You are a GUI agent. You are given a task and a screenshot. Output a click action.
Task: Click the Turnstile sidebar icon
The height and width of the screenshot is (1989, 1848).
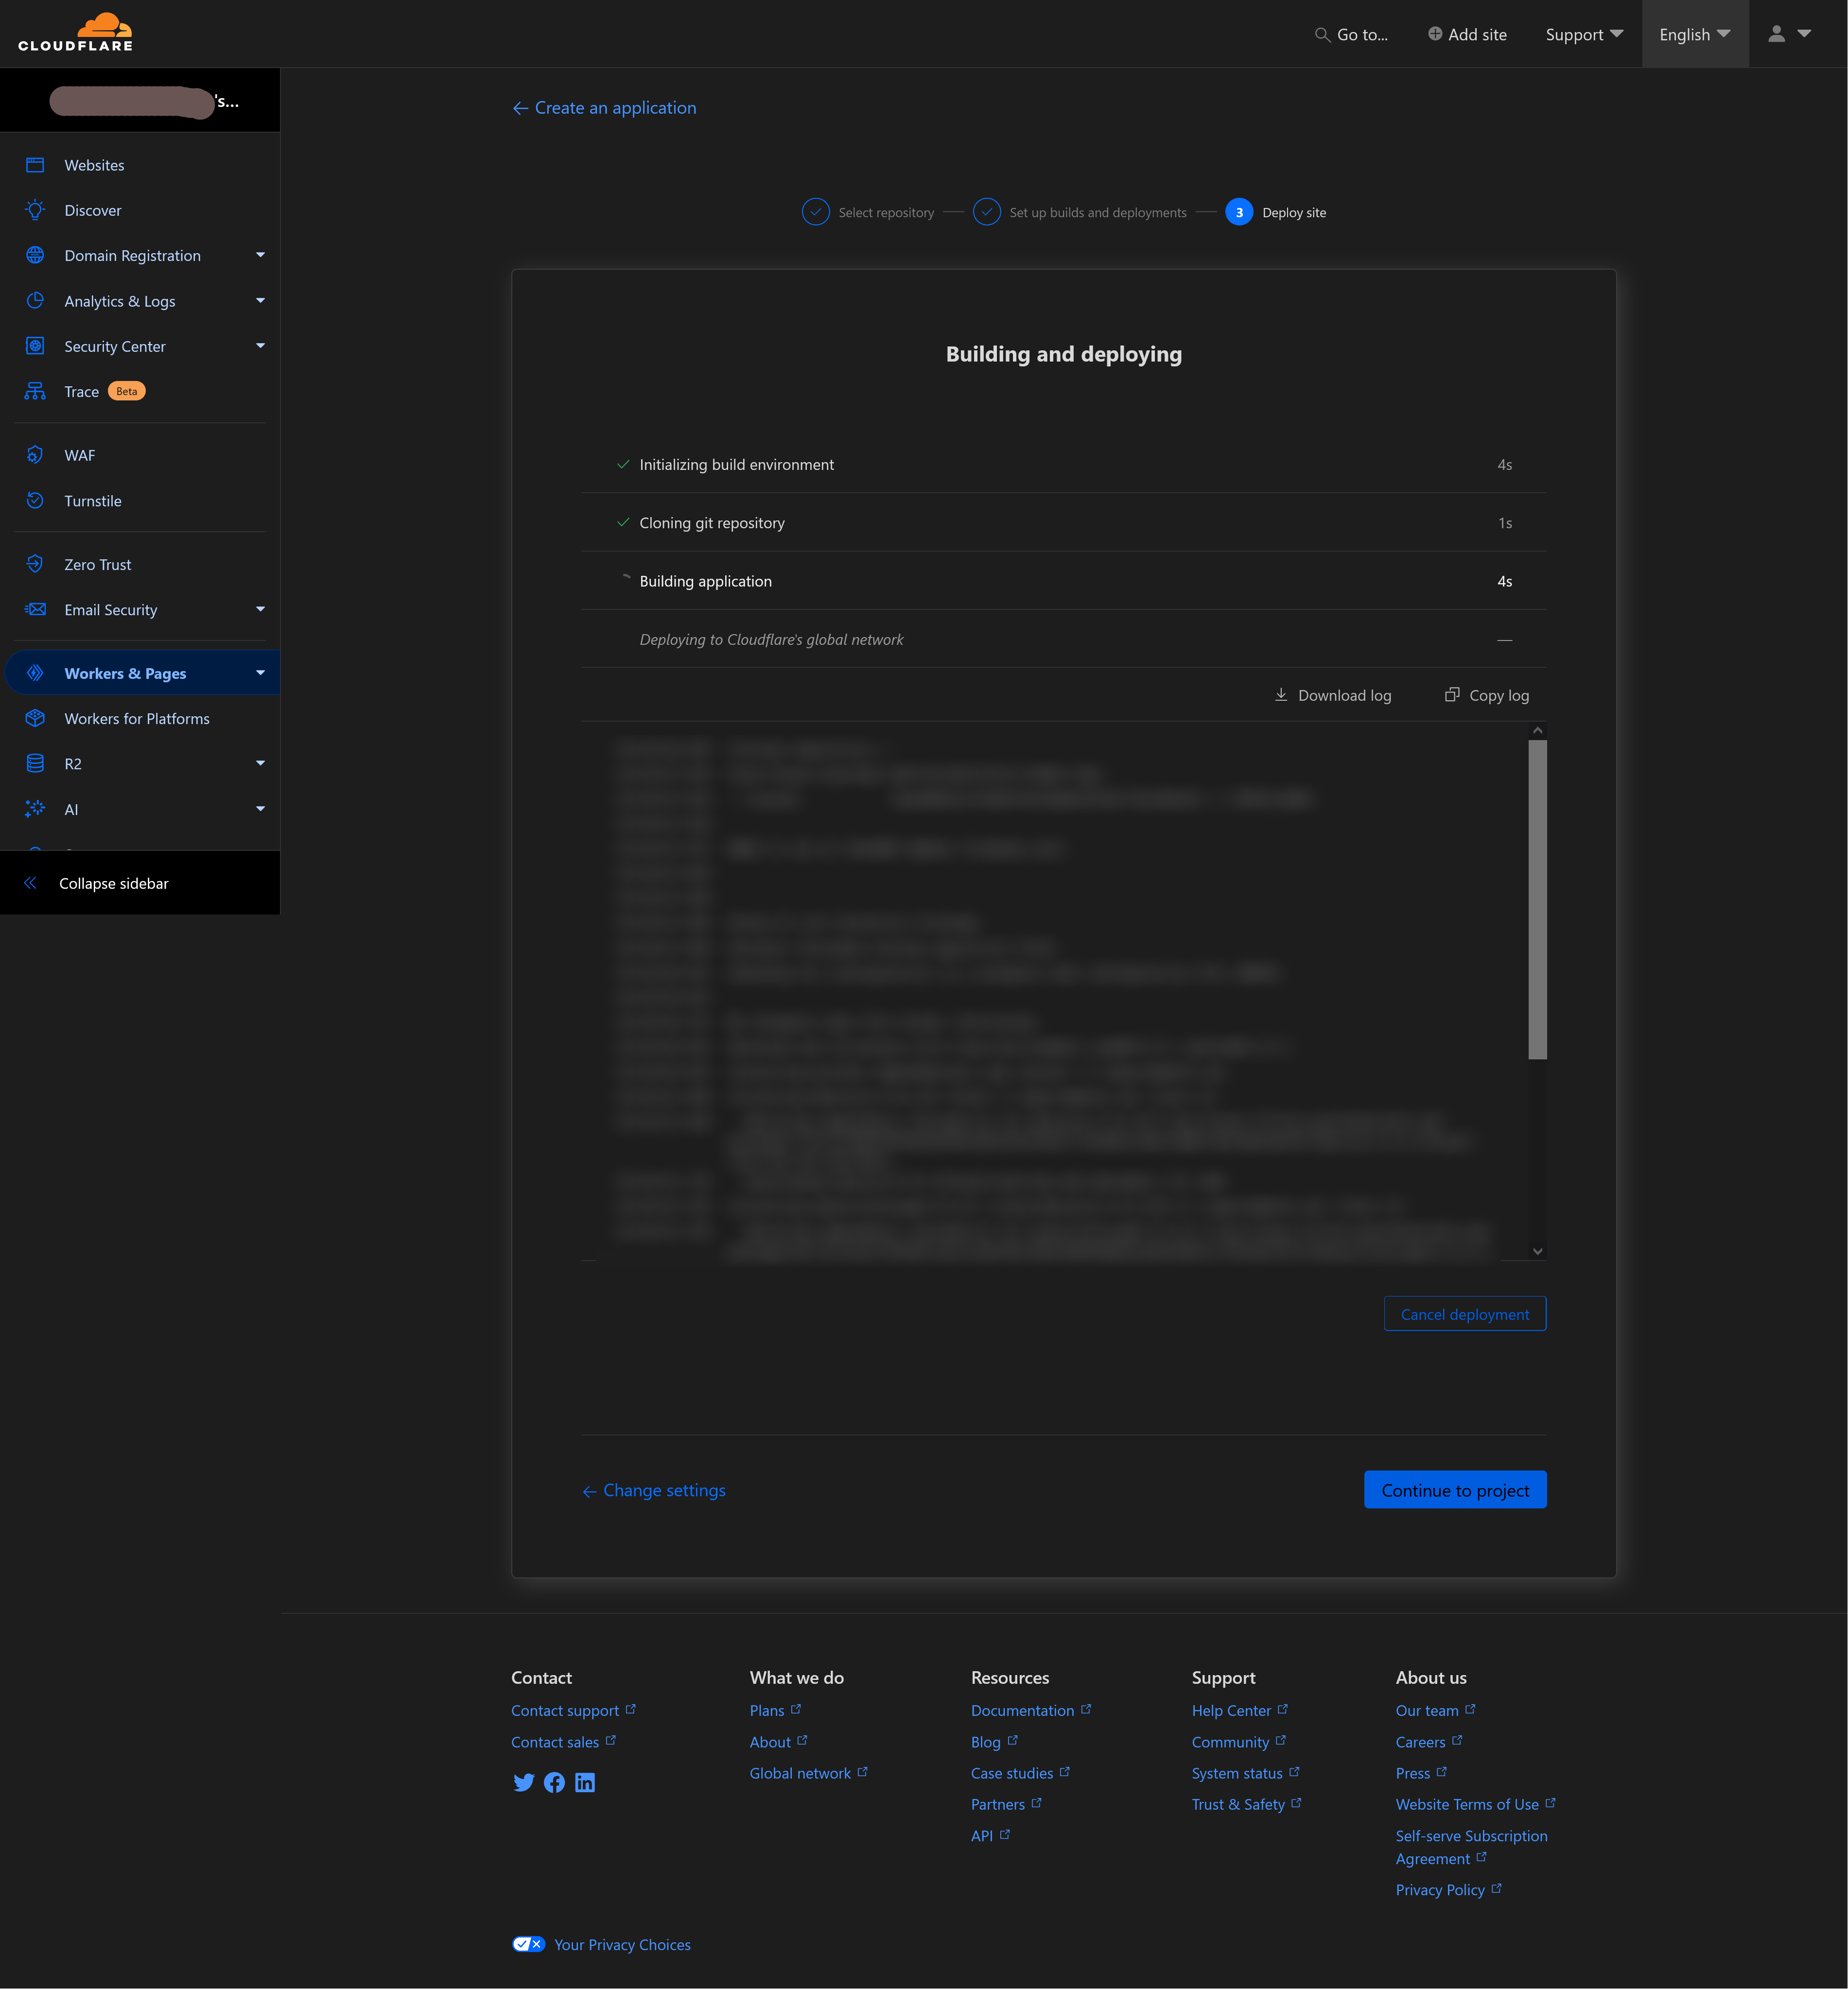point(35,500)
